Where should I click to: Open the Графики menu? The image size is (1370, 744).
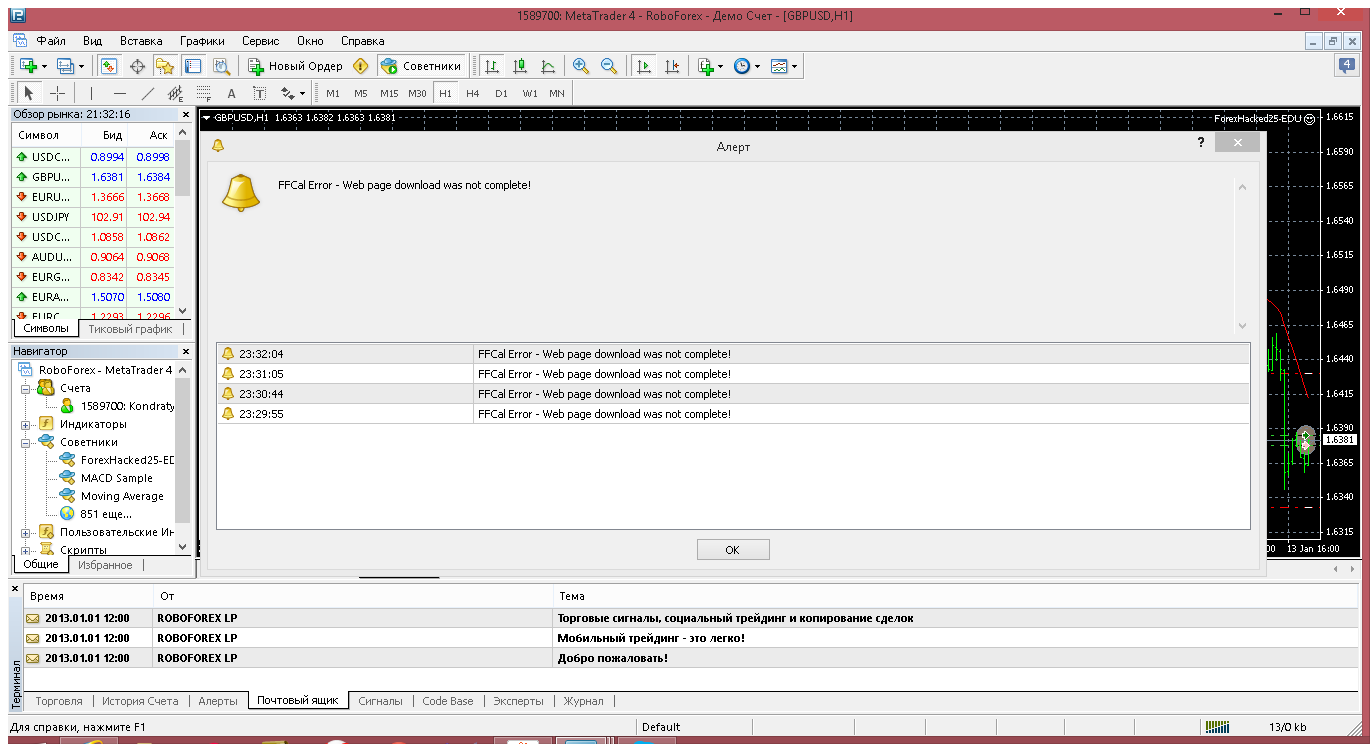(x=202, y=41)
